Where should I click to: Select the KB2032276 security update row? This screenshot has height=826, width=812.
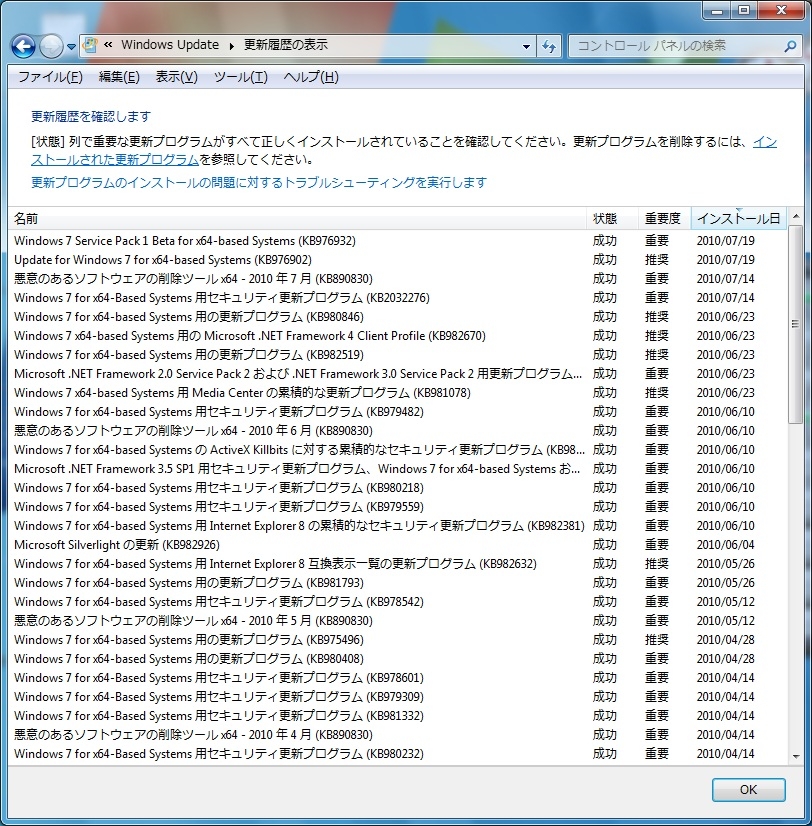coord(398,298)
